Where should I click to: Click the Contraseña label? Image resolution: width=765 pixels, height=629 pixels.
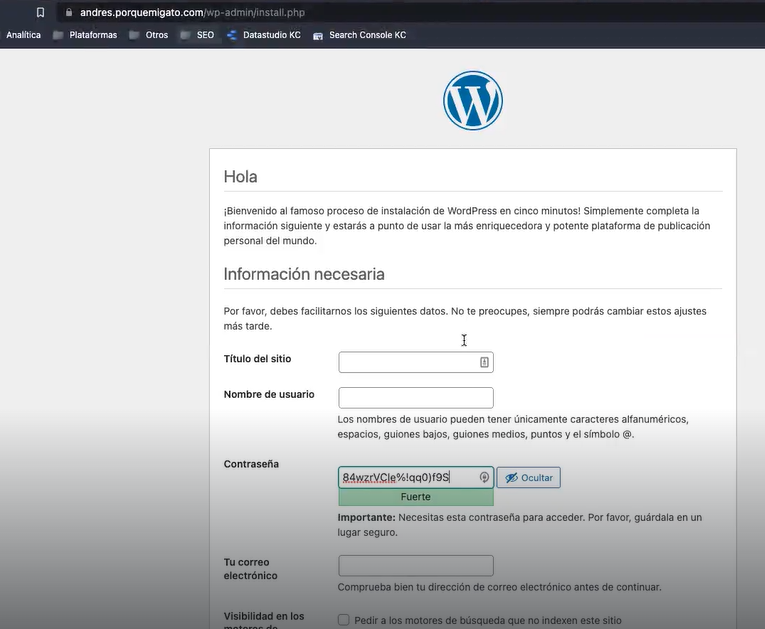click(x=251, y=464)
